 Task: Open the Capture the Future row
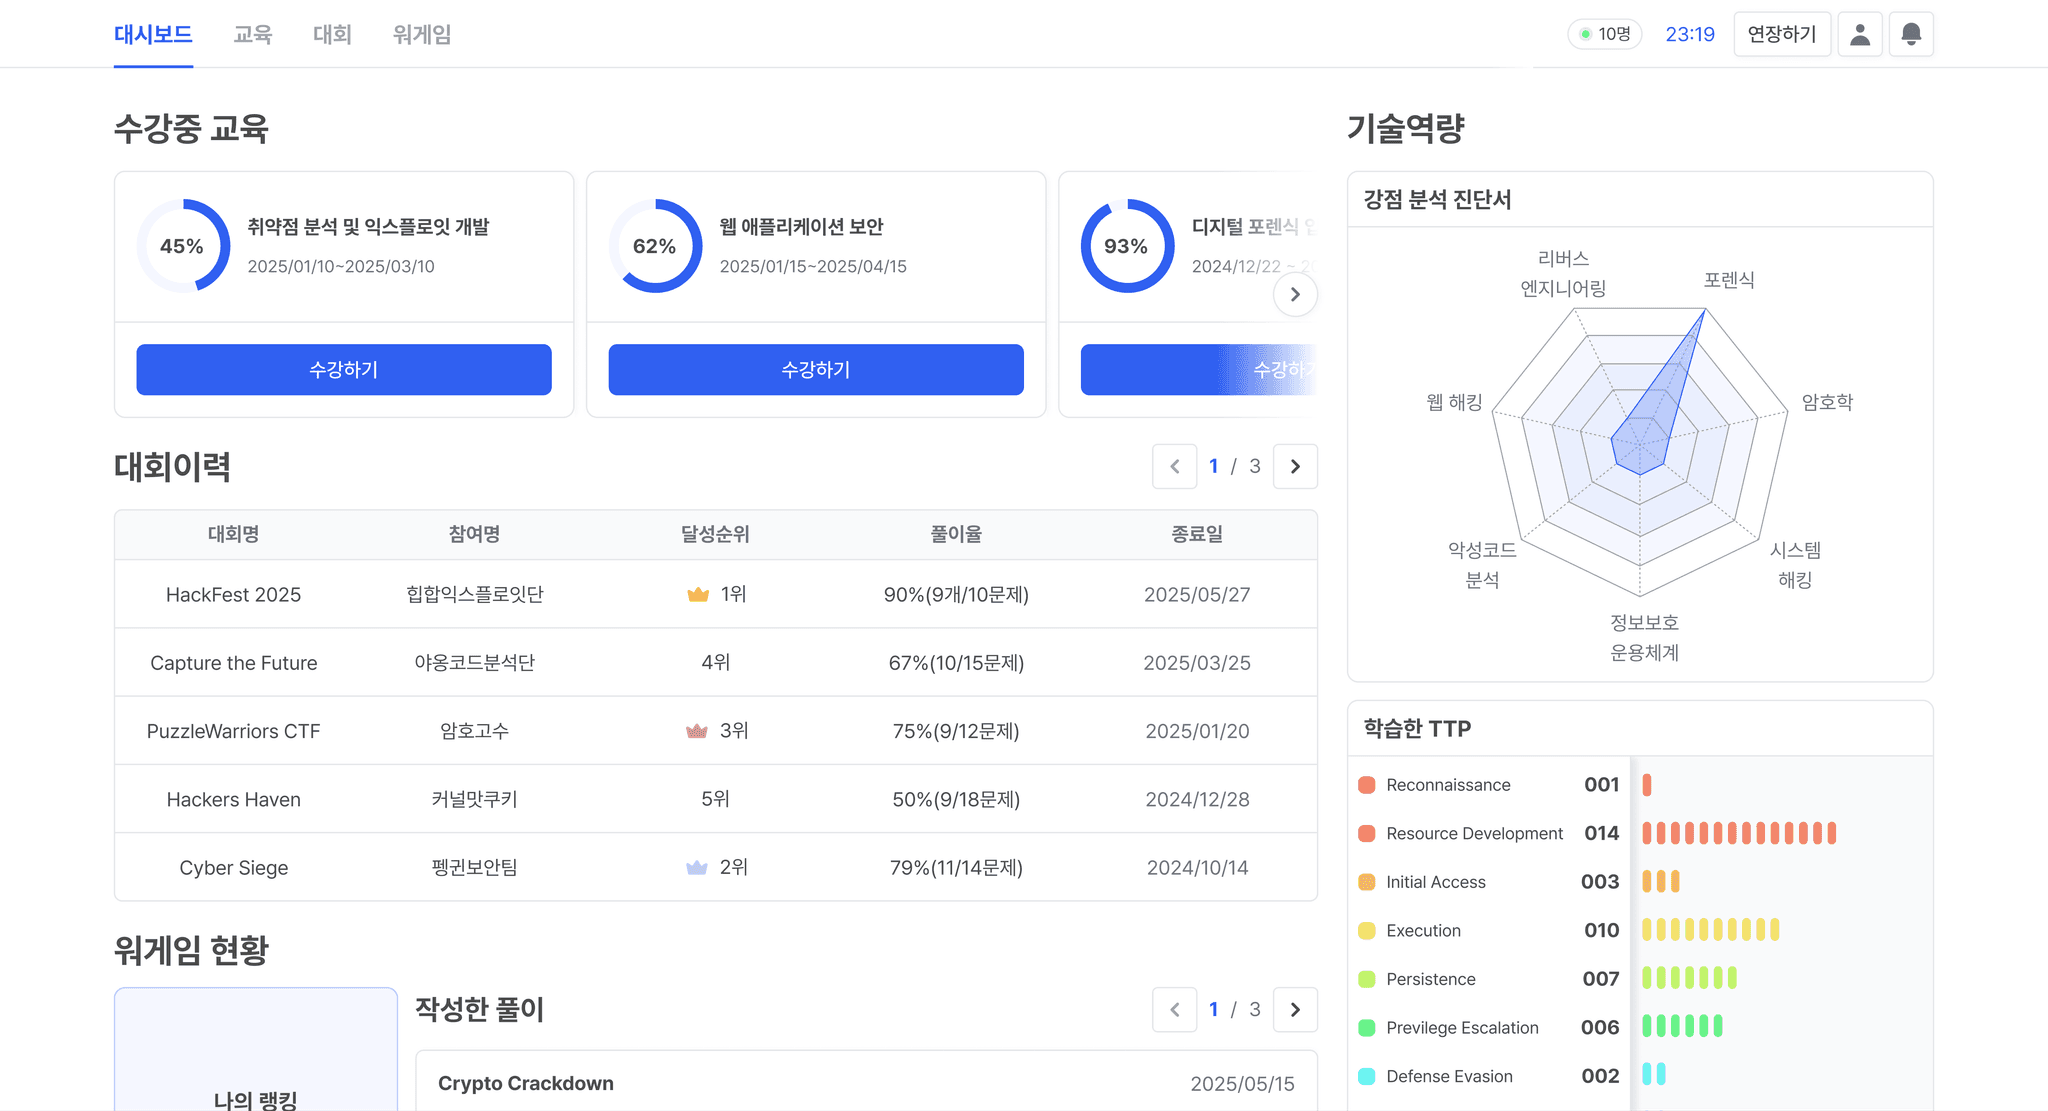716,662
